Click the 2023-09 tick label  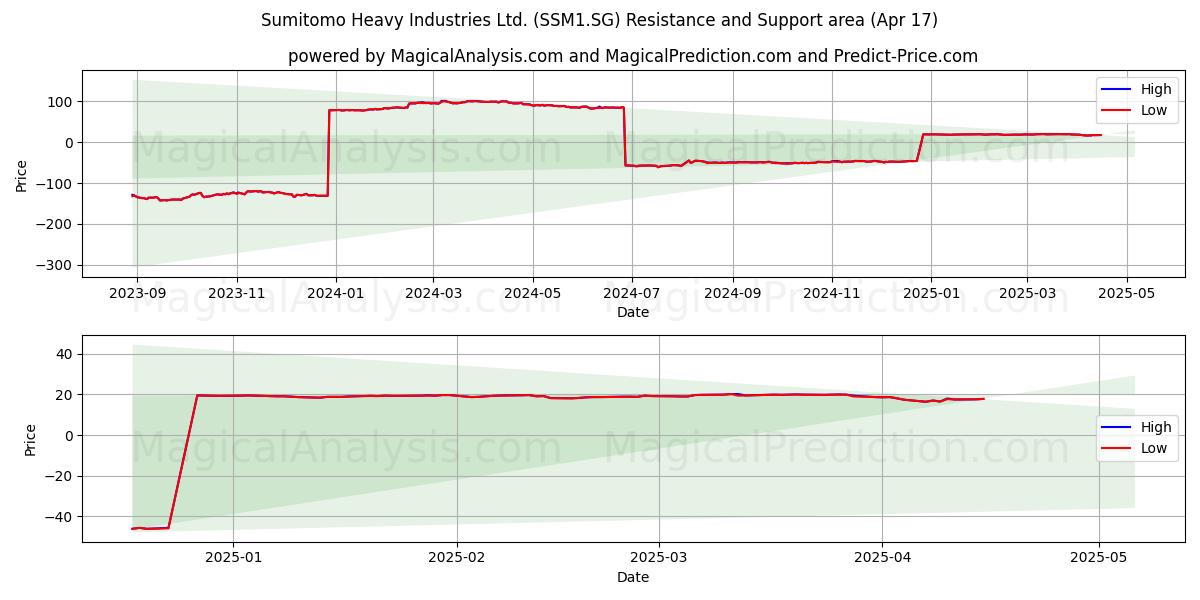pos(136,294)
